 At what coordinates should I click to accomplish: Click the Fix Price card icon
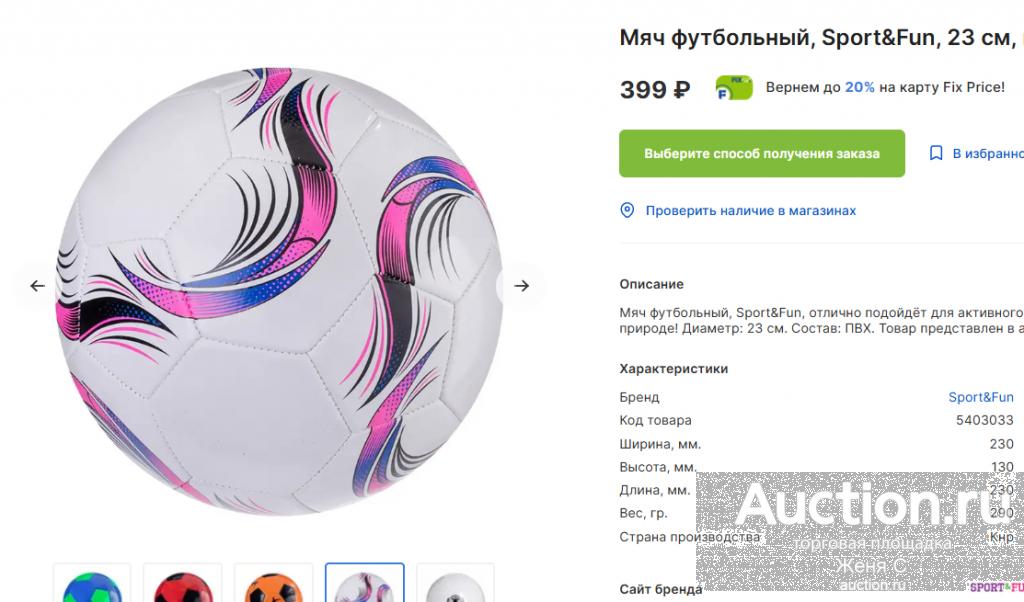(x=734, y=88)
